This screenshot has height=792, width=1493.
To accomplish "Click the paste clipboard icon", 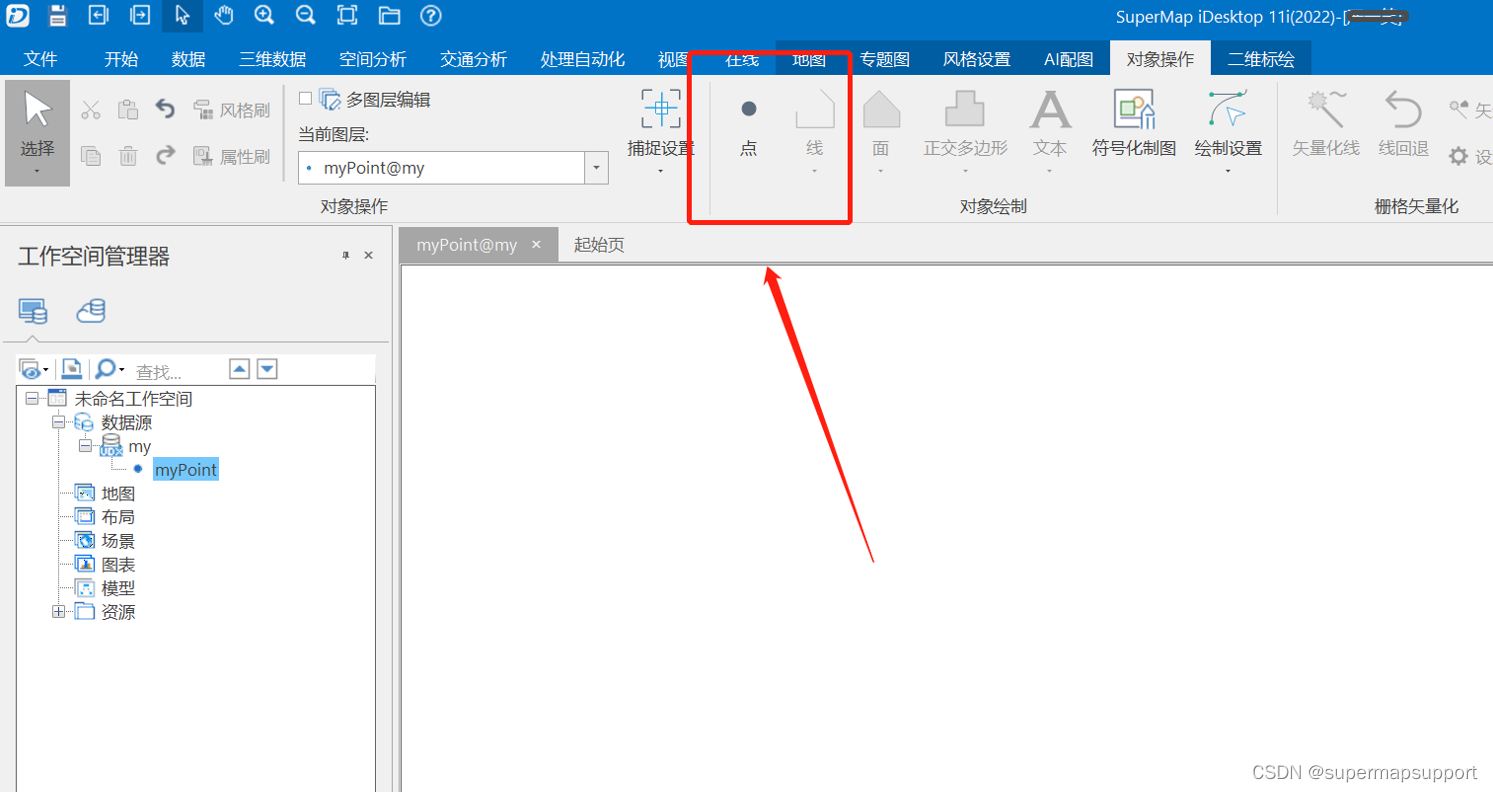I will coord(128,109).
